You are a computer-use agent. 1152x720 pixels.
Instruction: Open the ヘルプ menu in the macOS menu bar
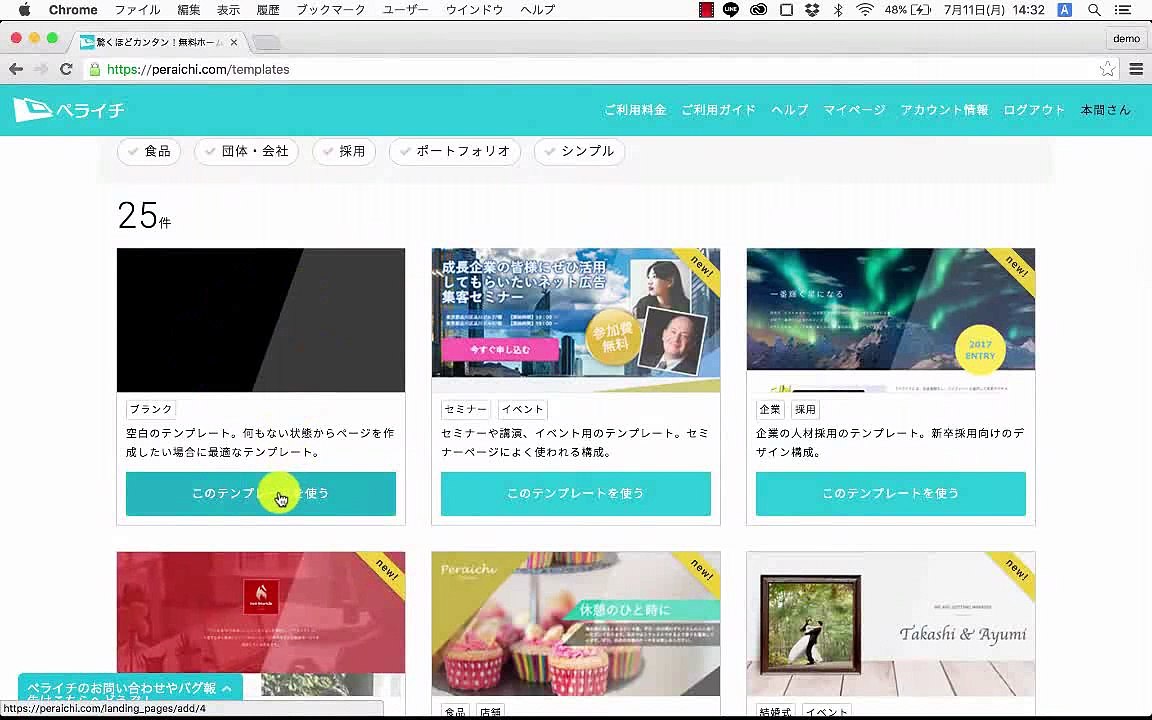[538, 10]
